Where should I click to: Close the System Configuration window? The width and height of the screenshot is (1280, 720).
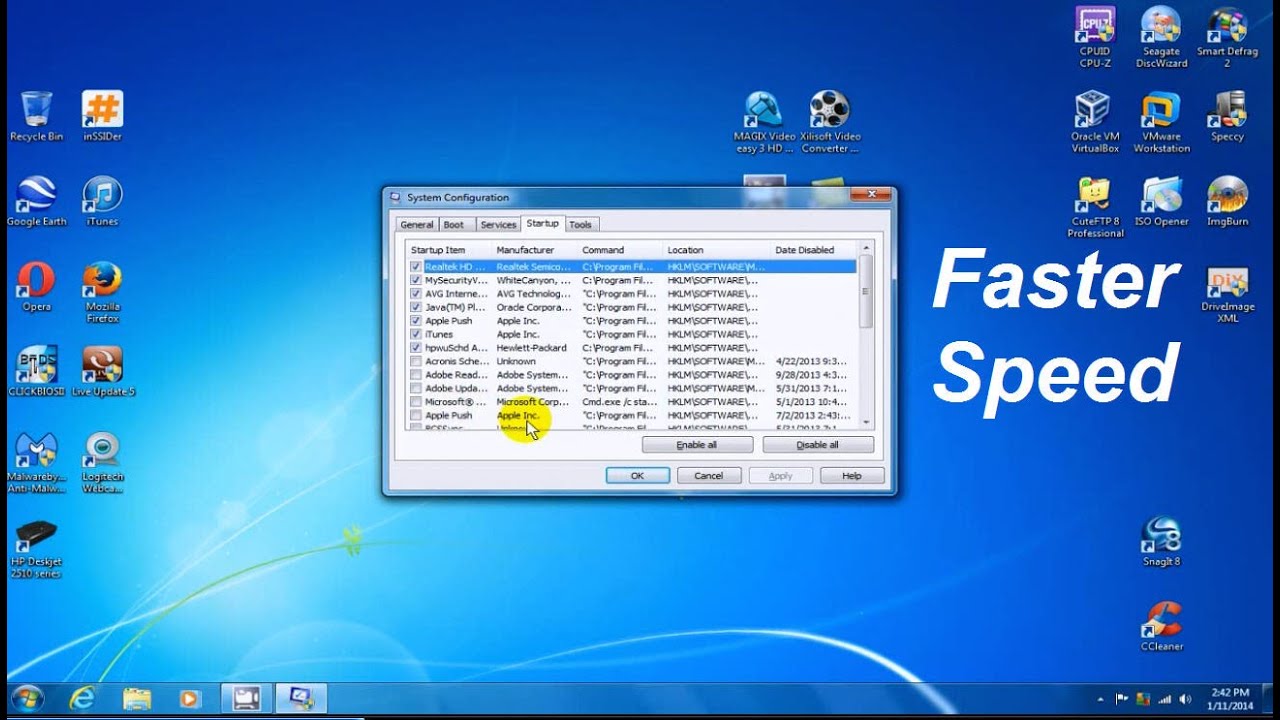872,194
